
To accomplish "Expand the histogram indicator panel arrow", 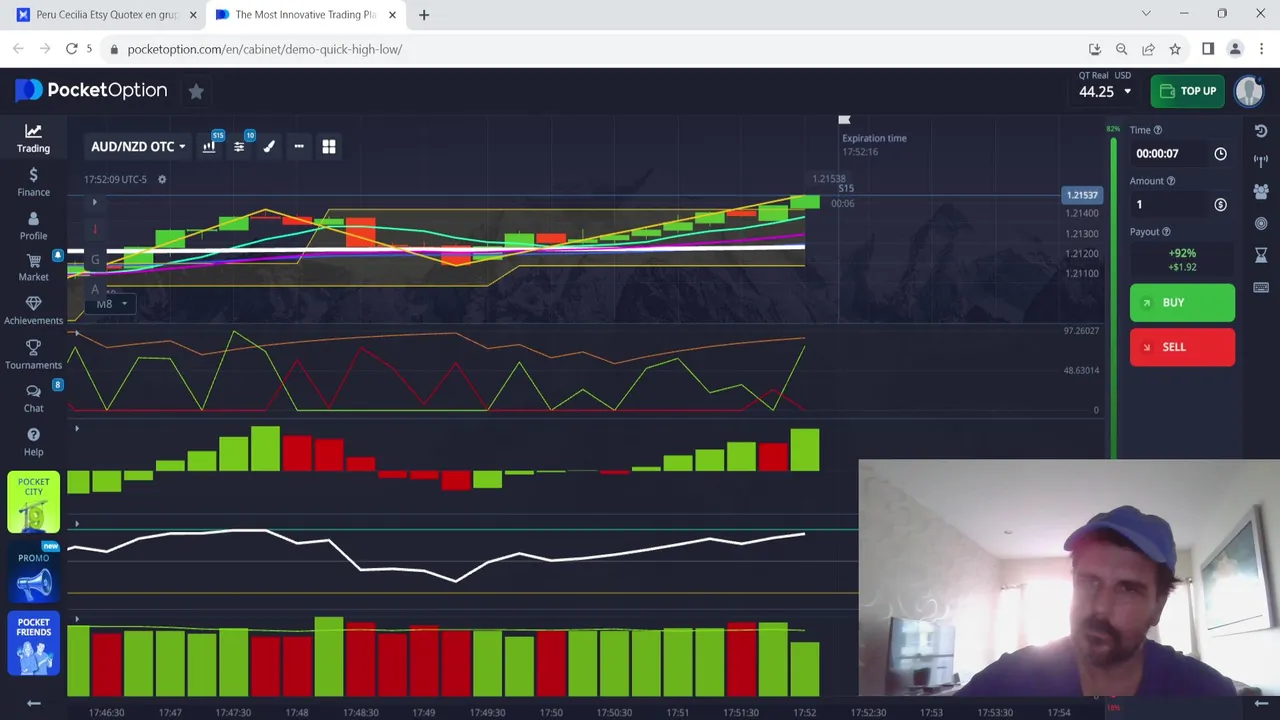I will (x=77, y=429).
